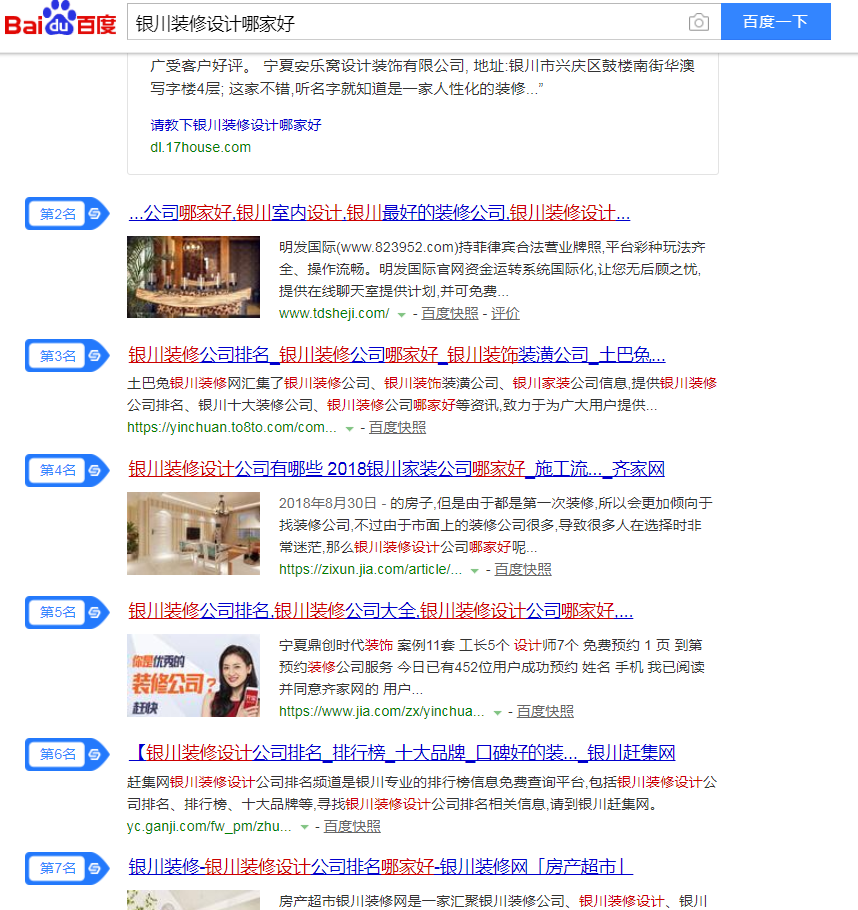Open the www.jia.com/zx/yinchua URL link
Viewport: 858px width, 910px height.
coord(381,712)
